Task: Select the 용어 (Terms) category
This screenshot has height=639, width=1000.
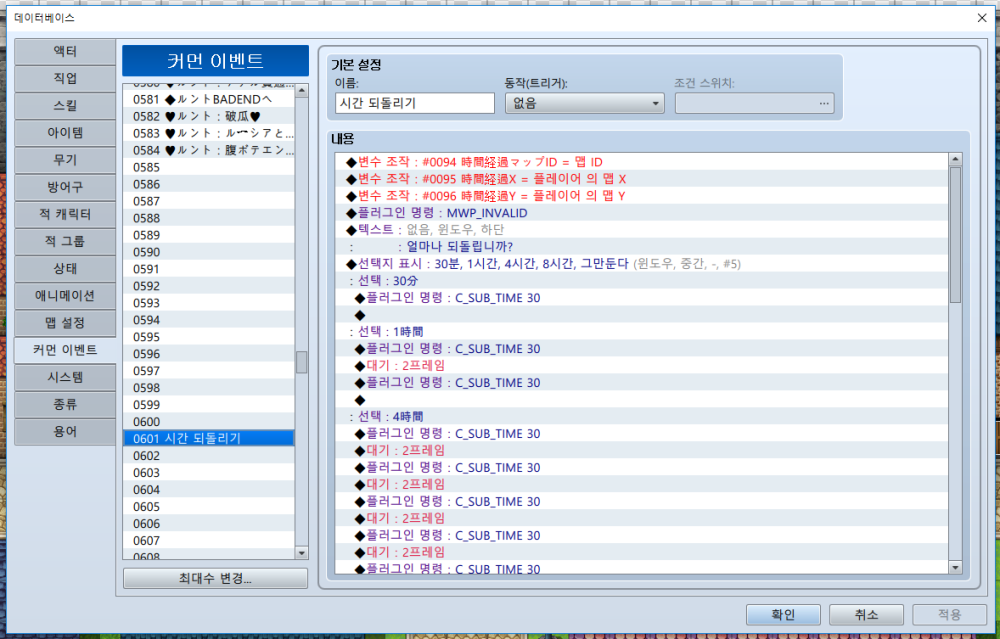Action: (x=65, y=431)
